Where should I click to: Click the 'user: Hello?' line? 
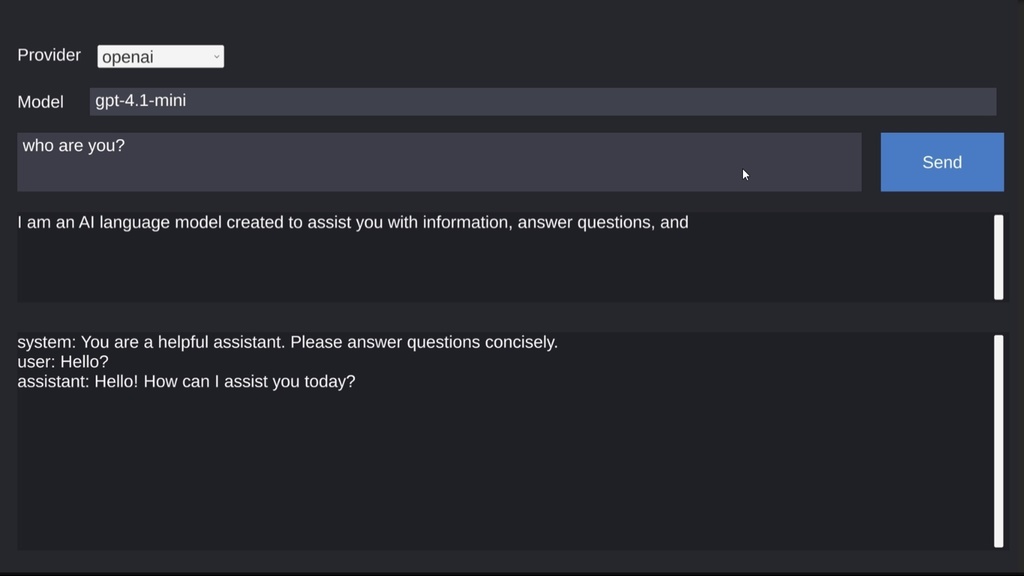coord(62,361)
